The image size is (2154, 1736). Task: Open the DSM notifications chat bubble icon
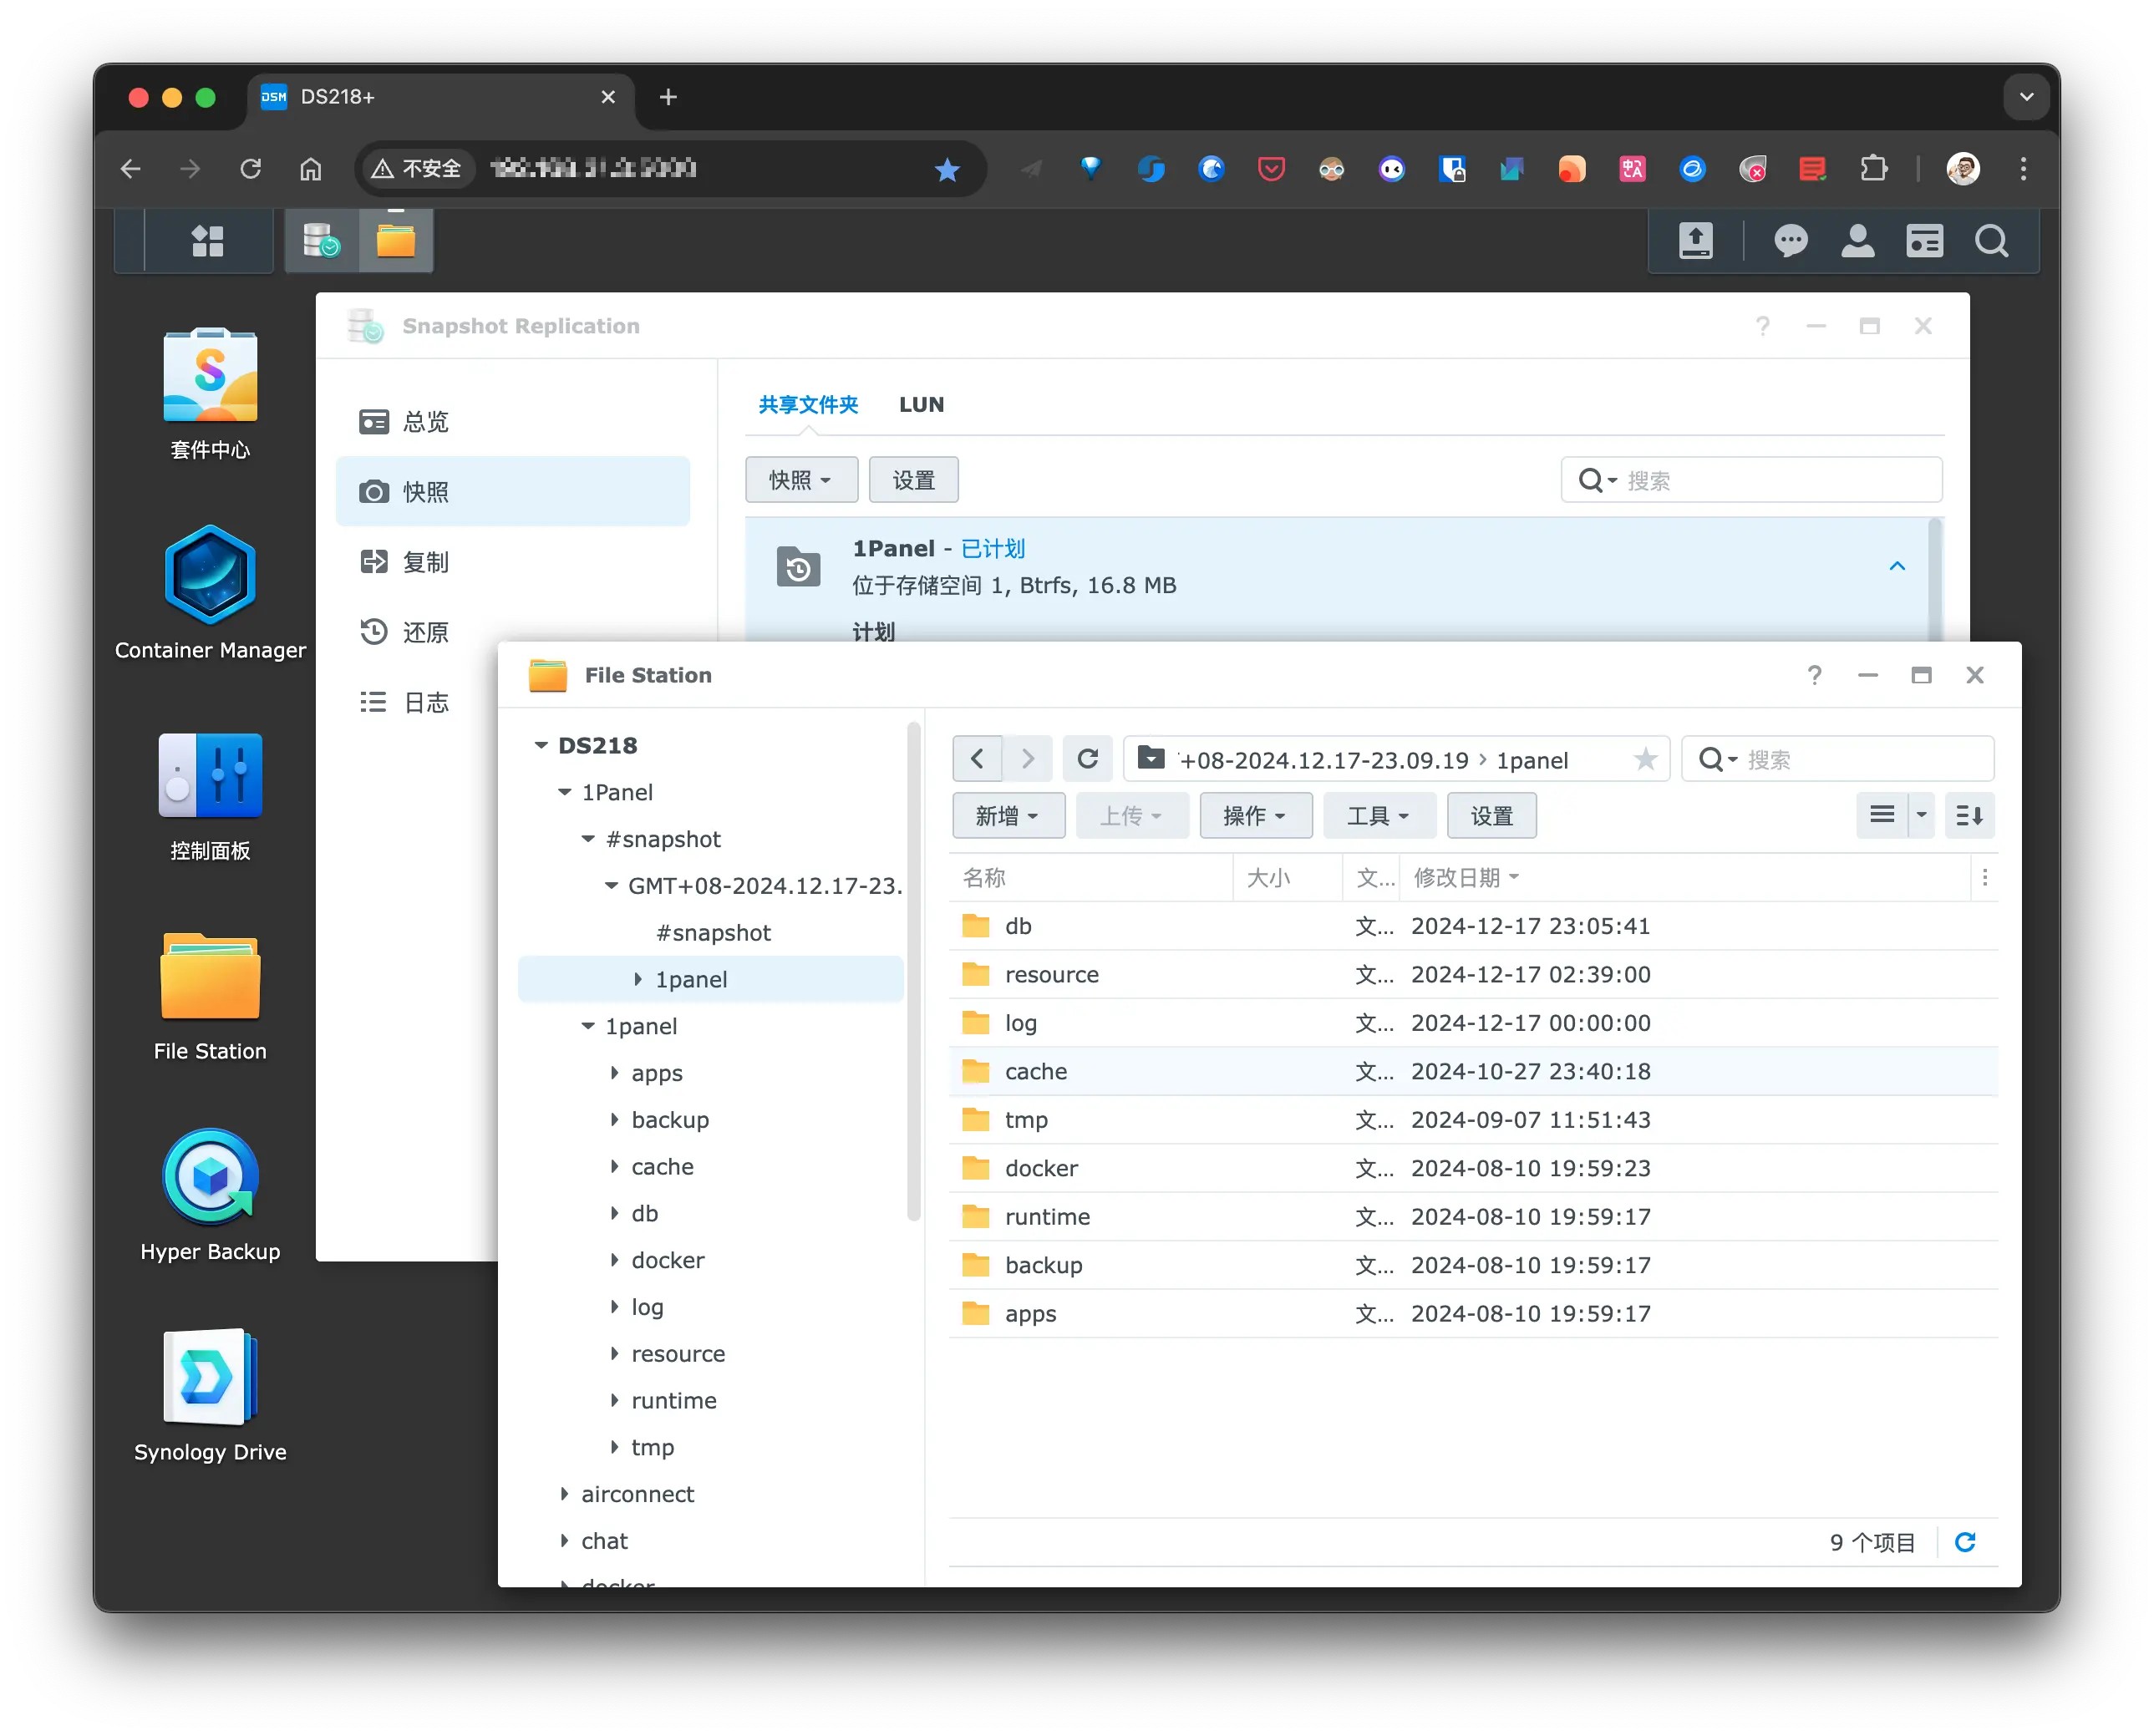1790,241
